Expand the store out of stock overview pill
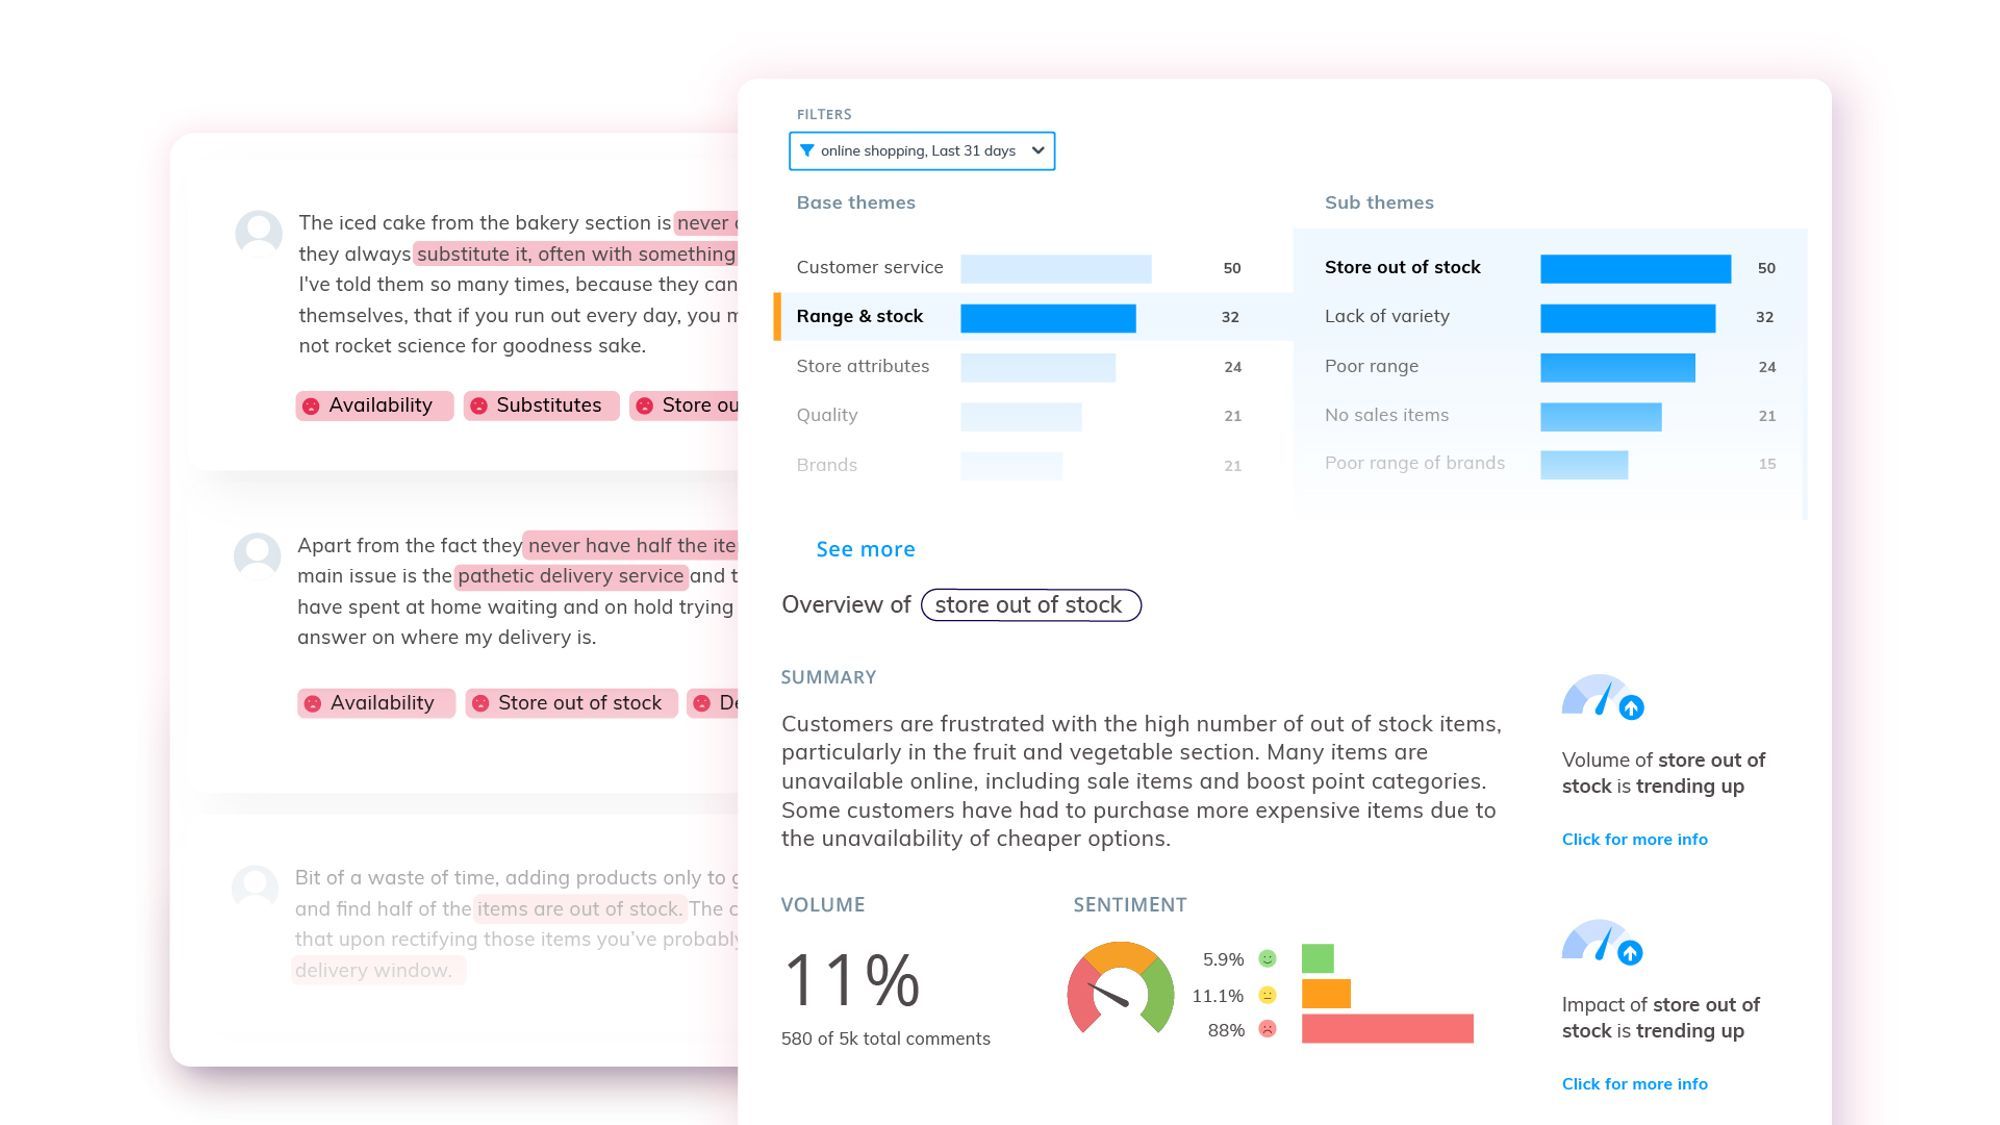The height and width of the screenshot is (1125, 2000). [1032, 604]
